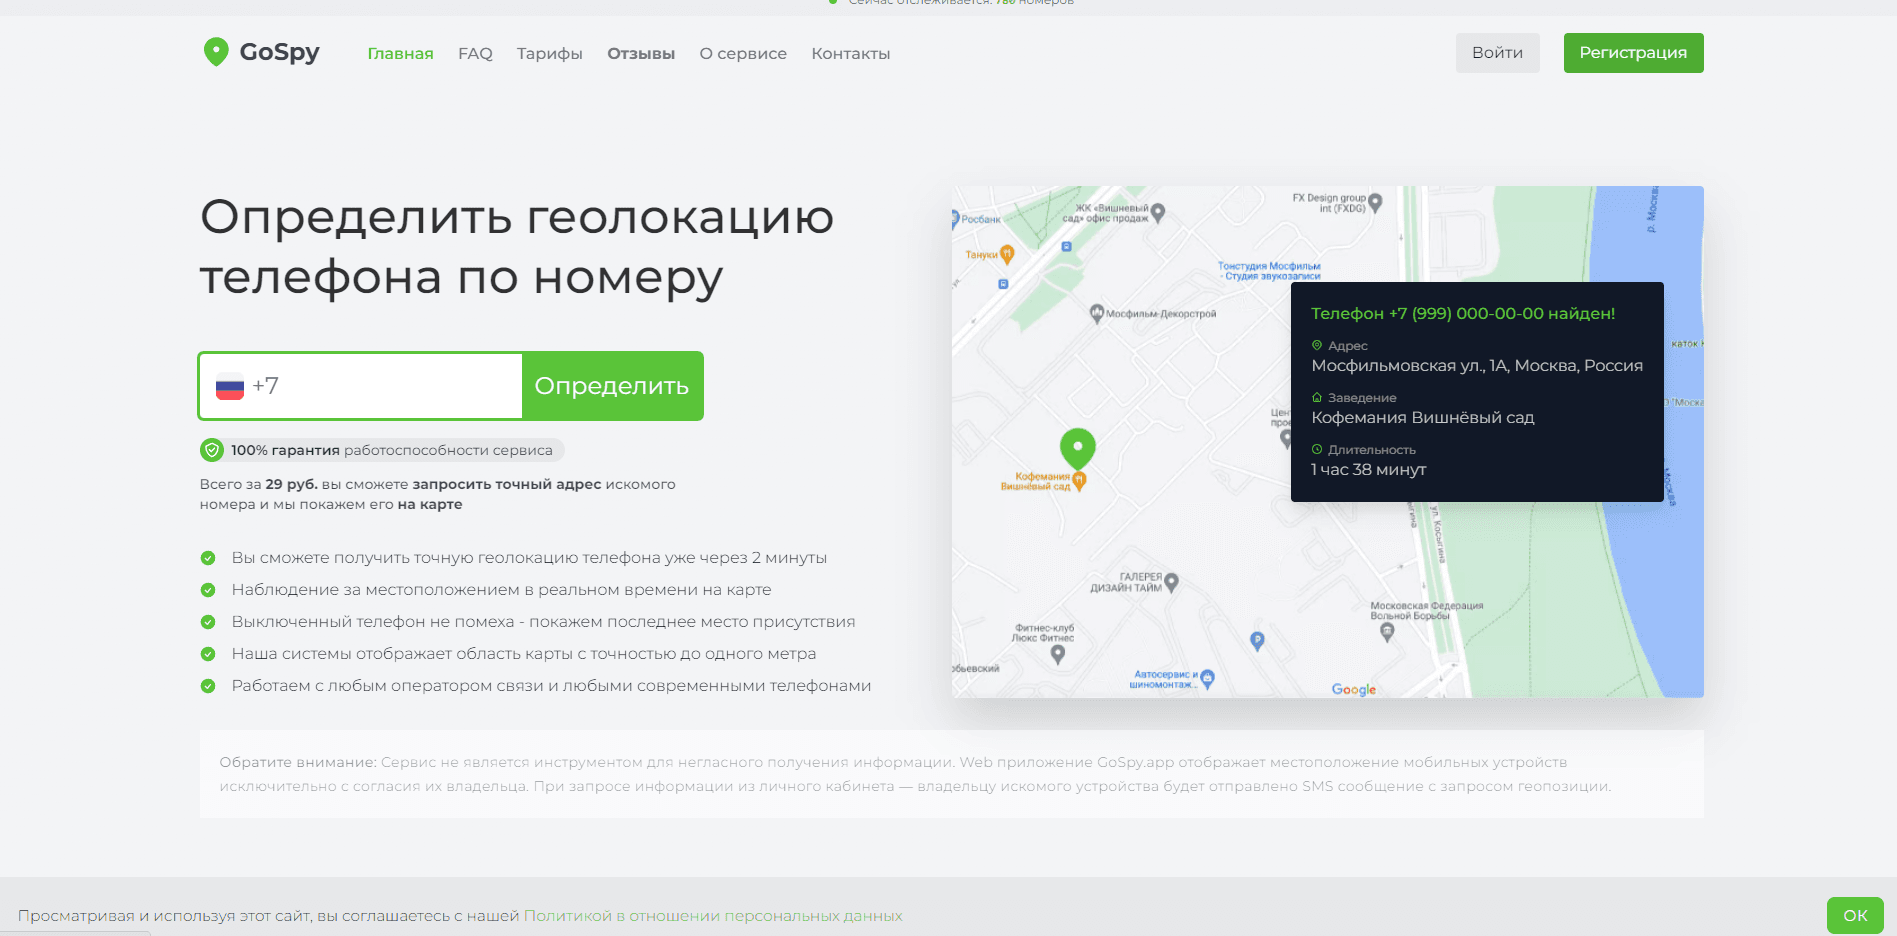Viewport: 1897px width, 936px height.
Task: Select the Russian flag country selector
Action: tap(230, 387)
